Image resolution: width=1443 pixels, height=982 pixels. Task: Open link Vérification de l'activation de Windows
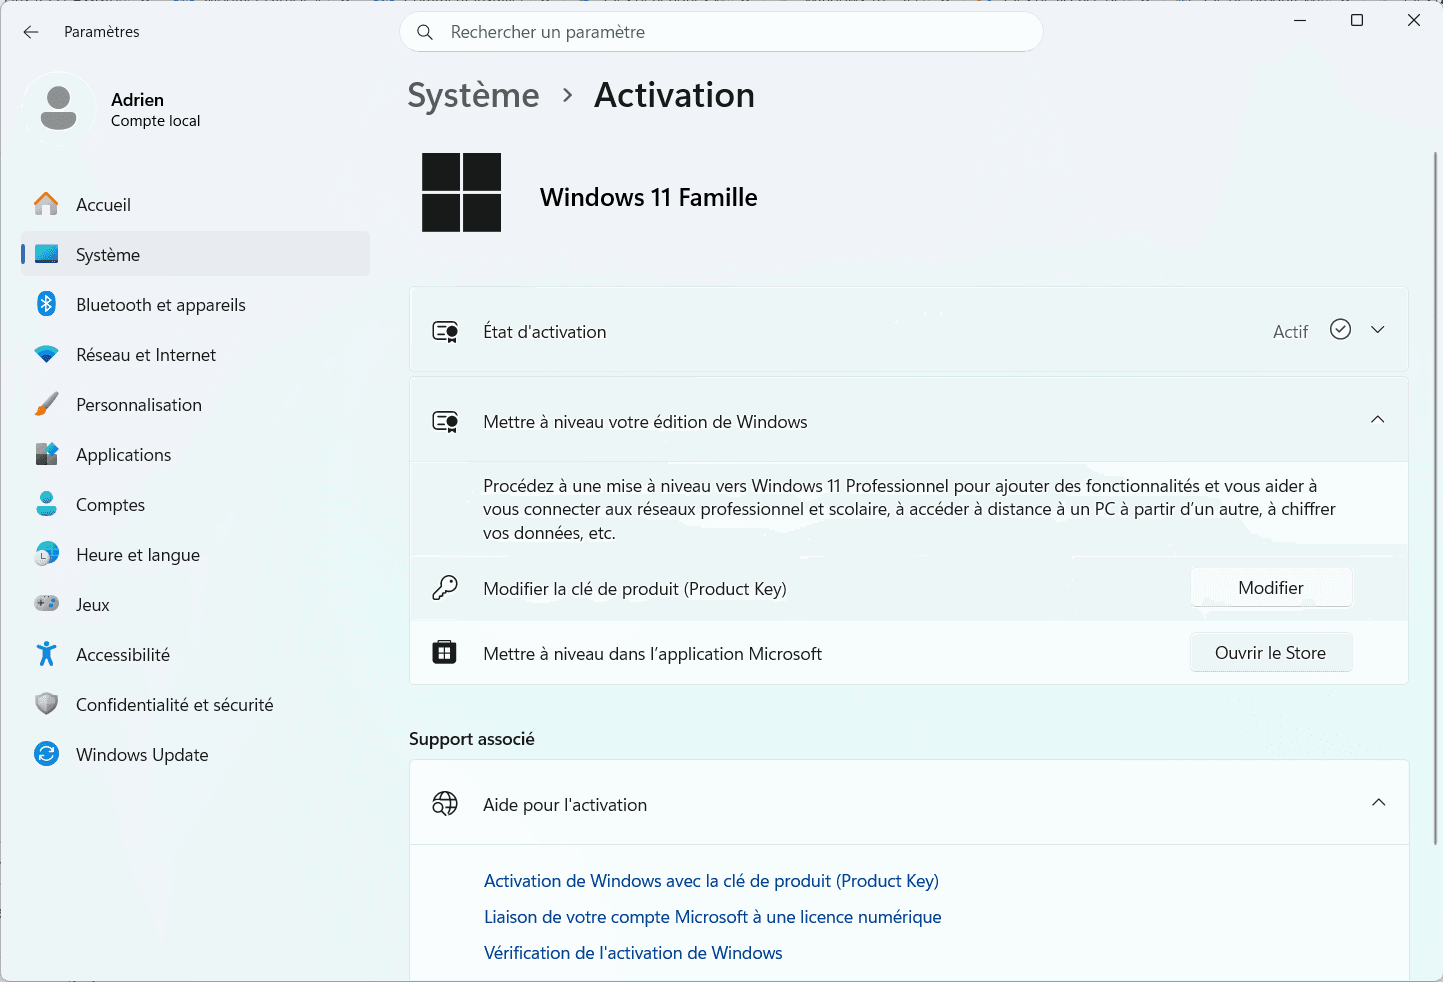(633, 953)
